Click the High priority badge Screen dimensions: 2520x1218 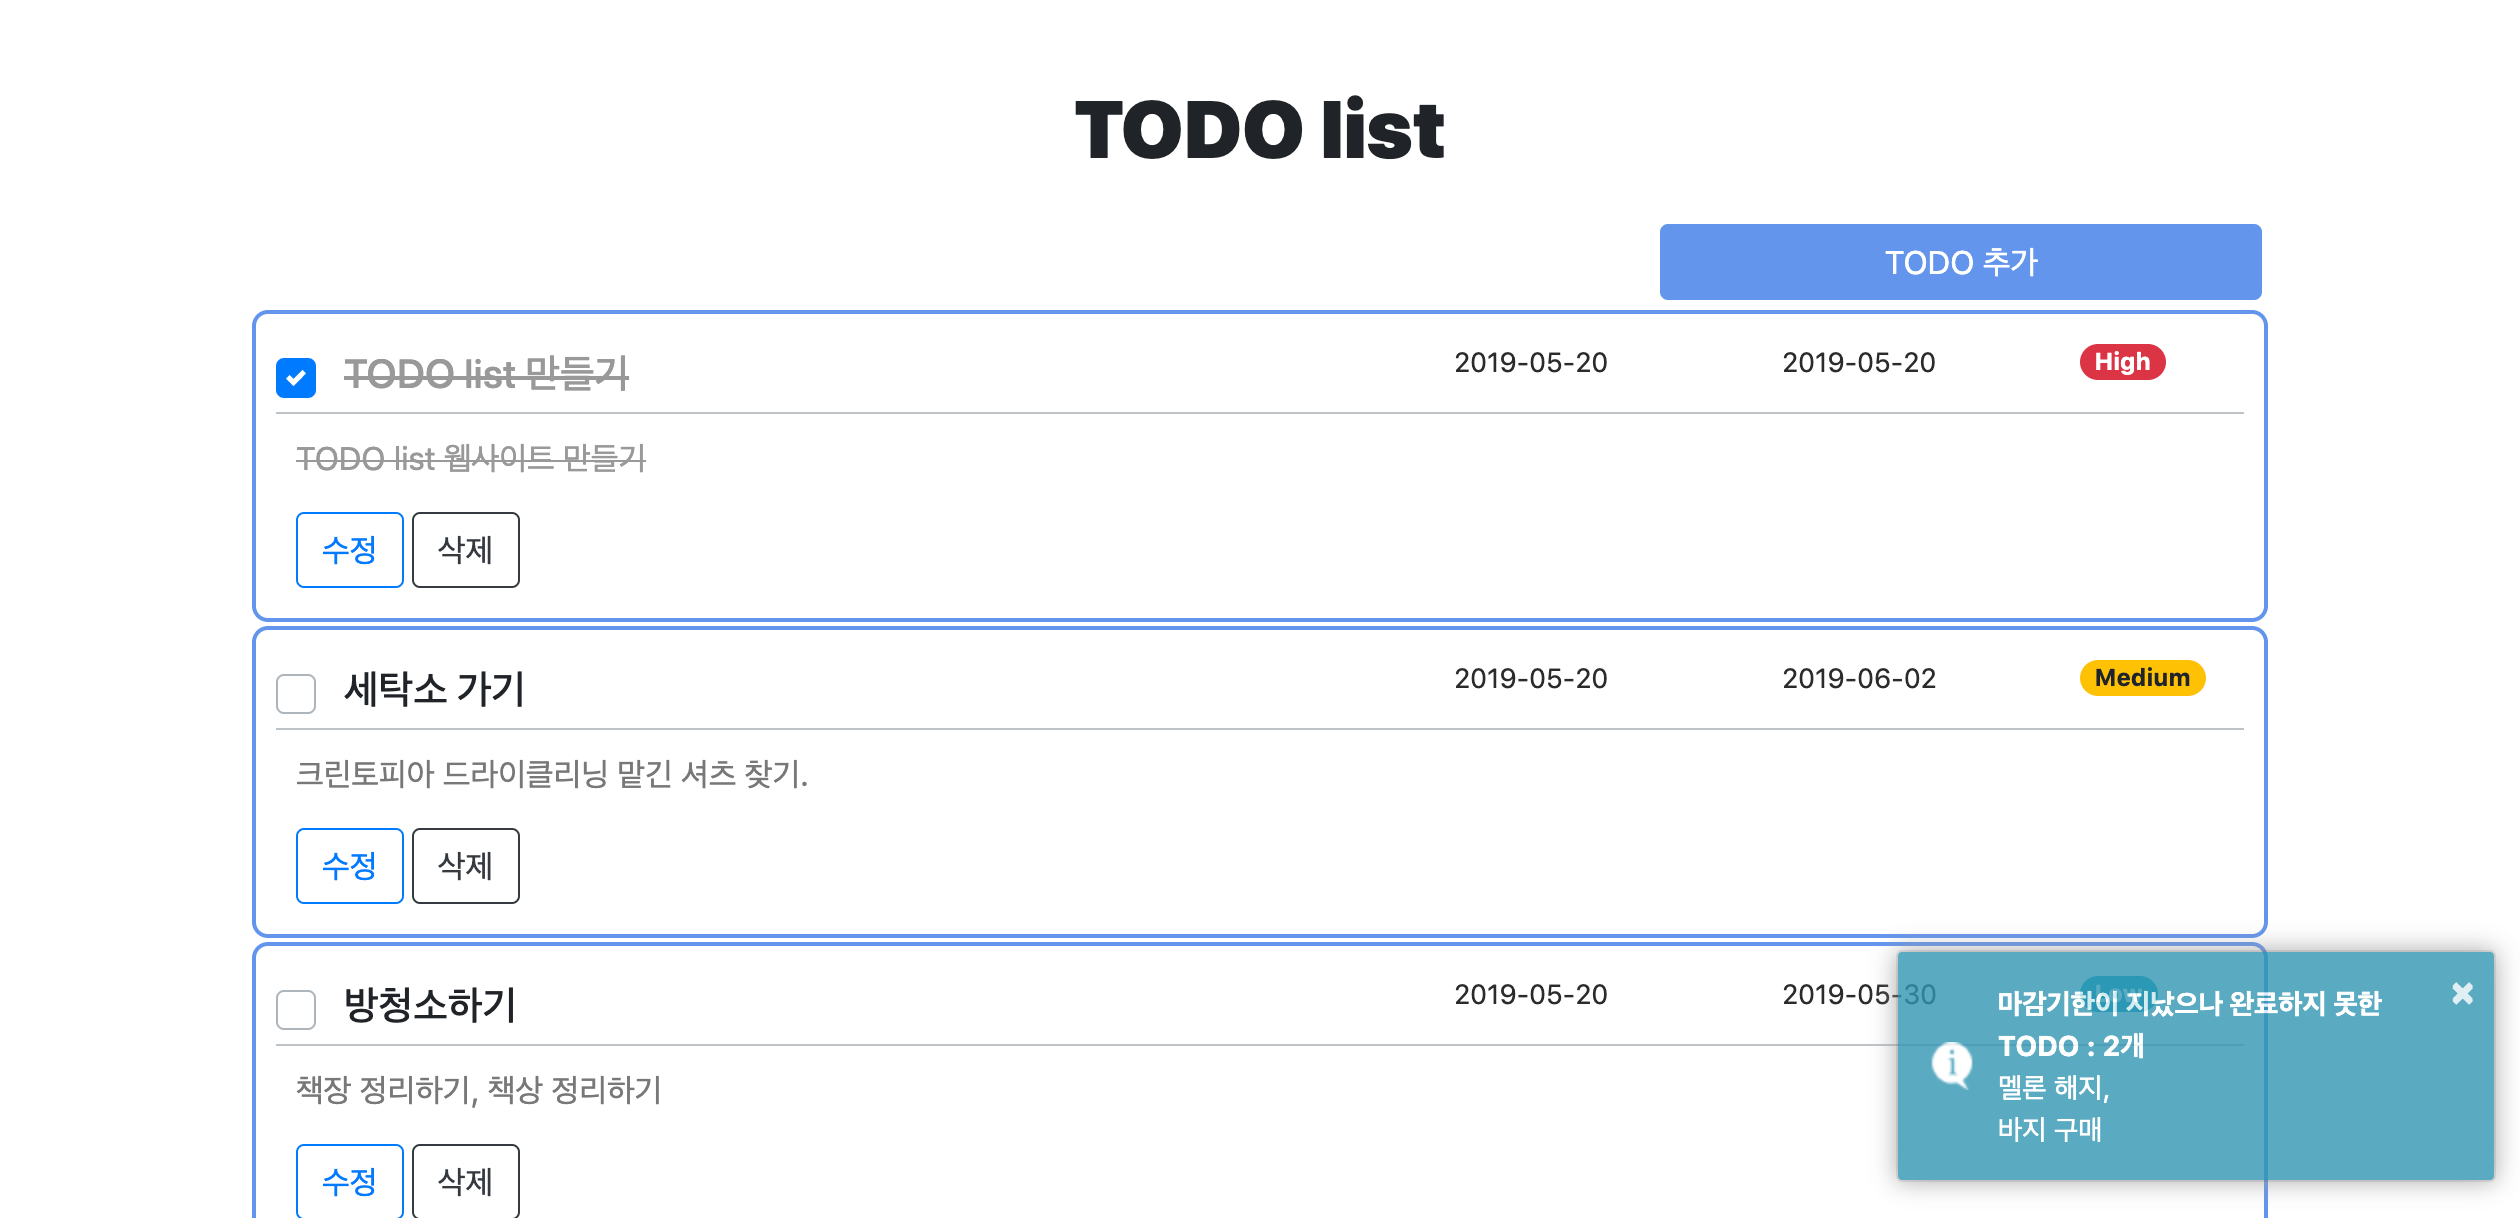click(2122, 362)
